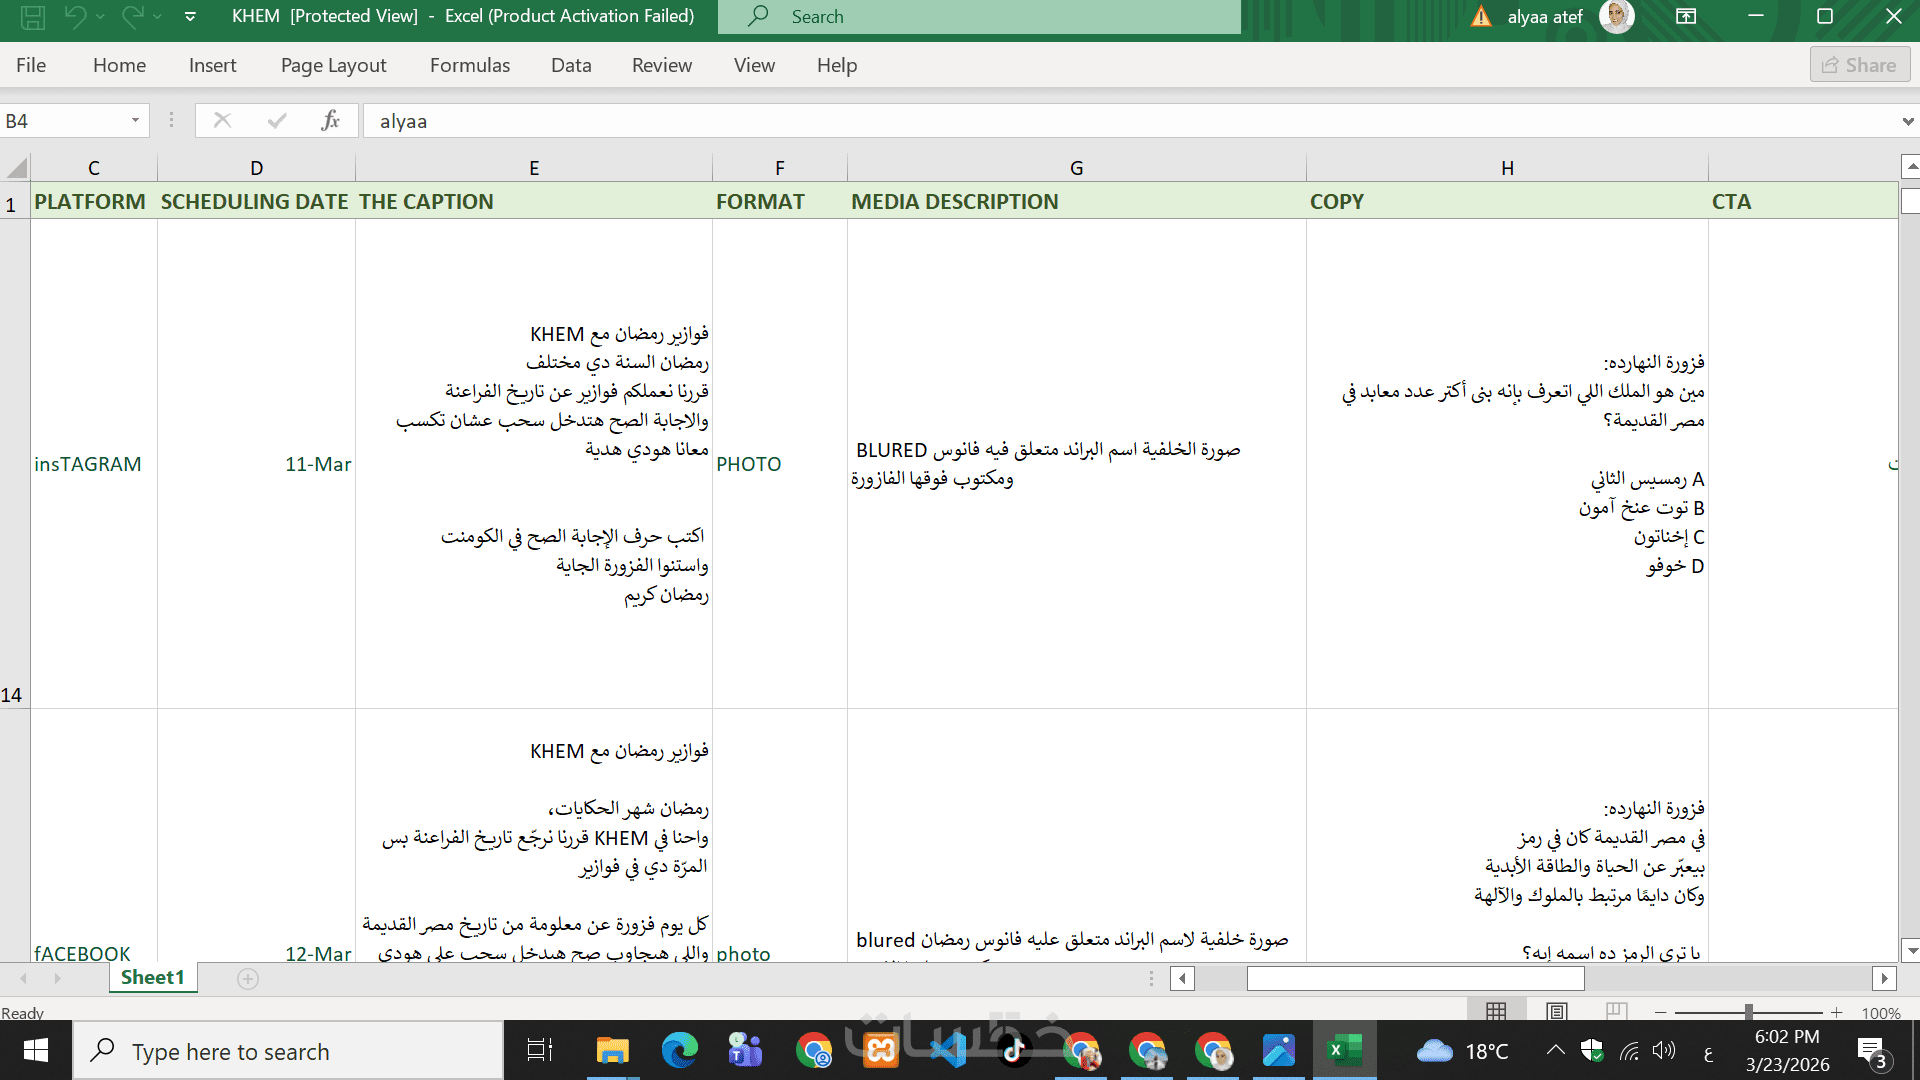This screenshot has width=1920, height=1080.
Task: Add a new sheet with the plus icon
Action: (248, 979)
